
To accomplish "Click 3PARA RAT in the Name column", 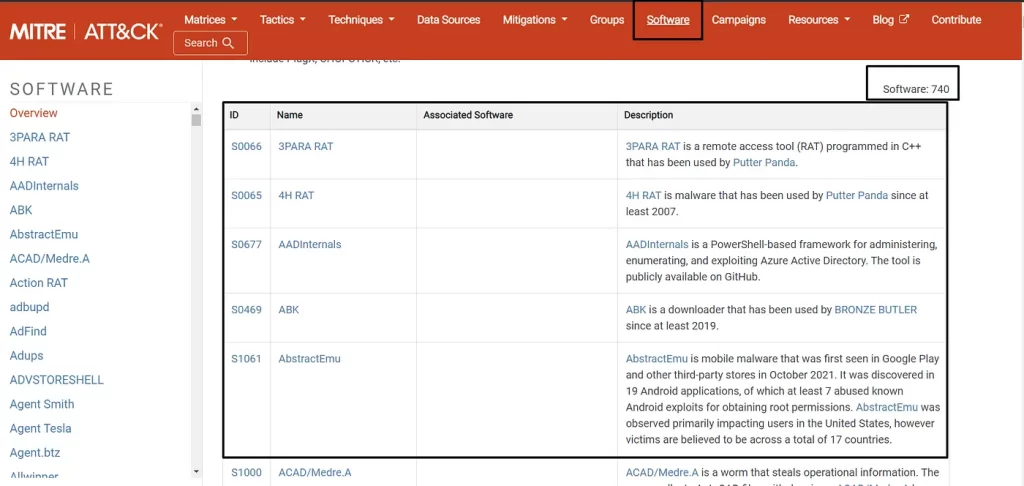I will pos(306,146).
